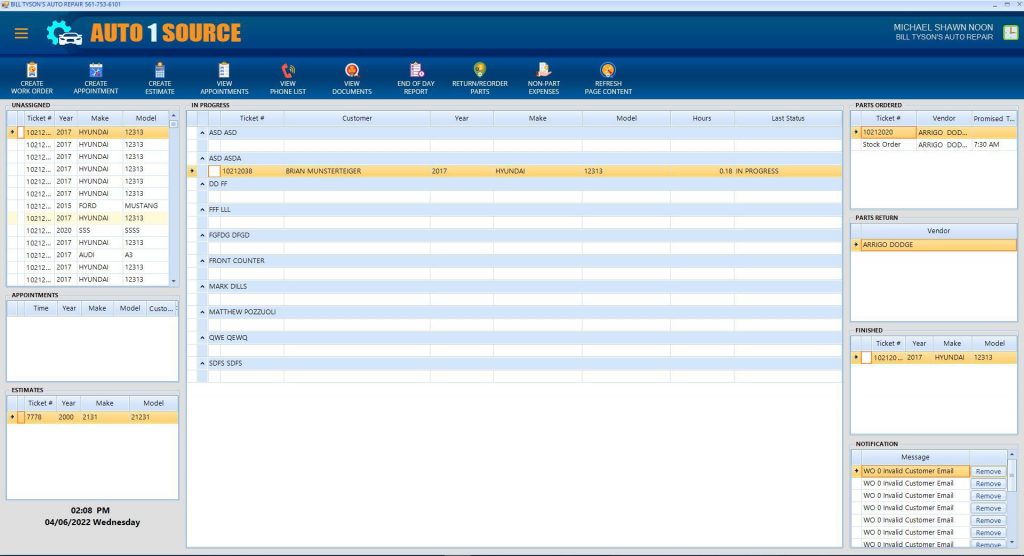Start a new estimate with Create Estimate
The image size is (1024, 556).
coord(160,71)
